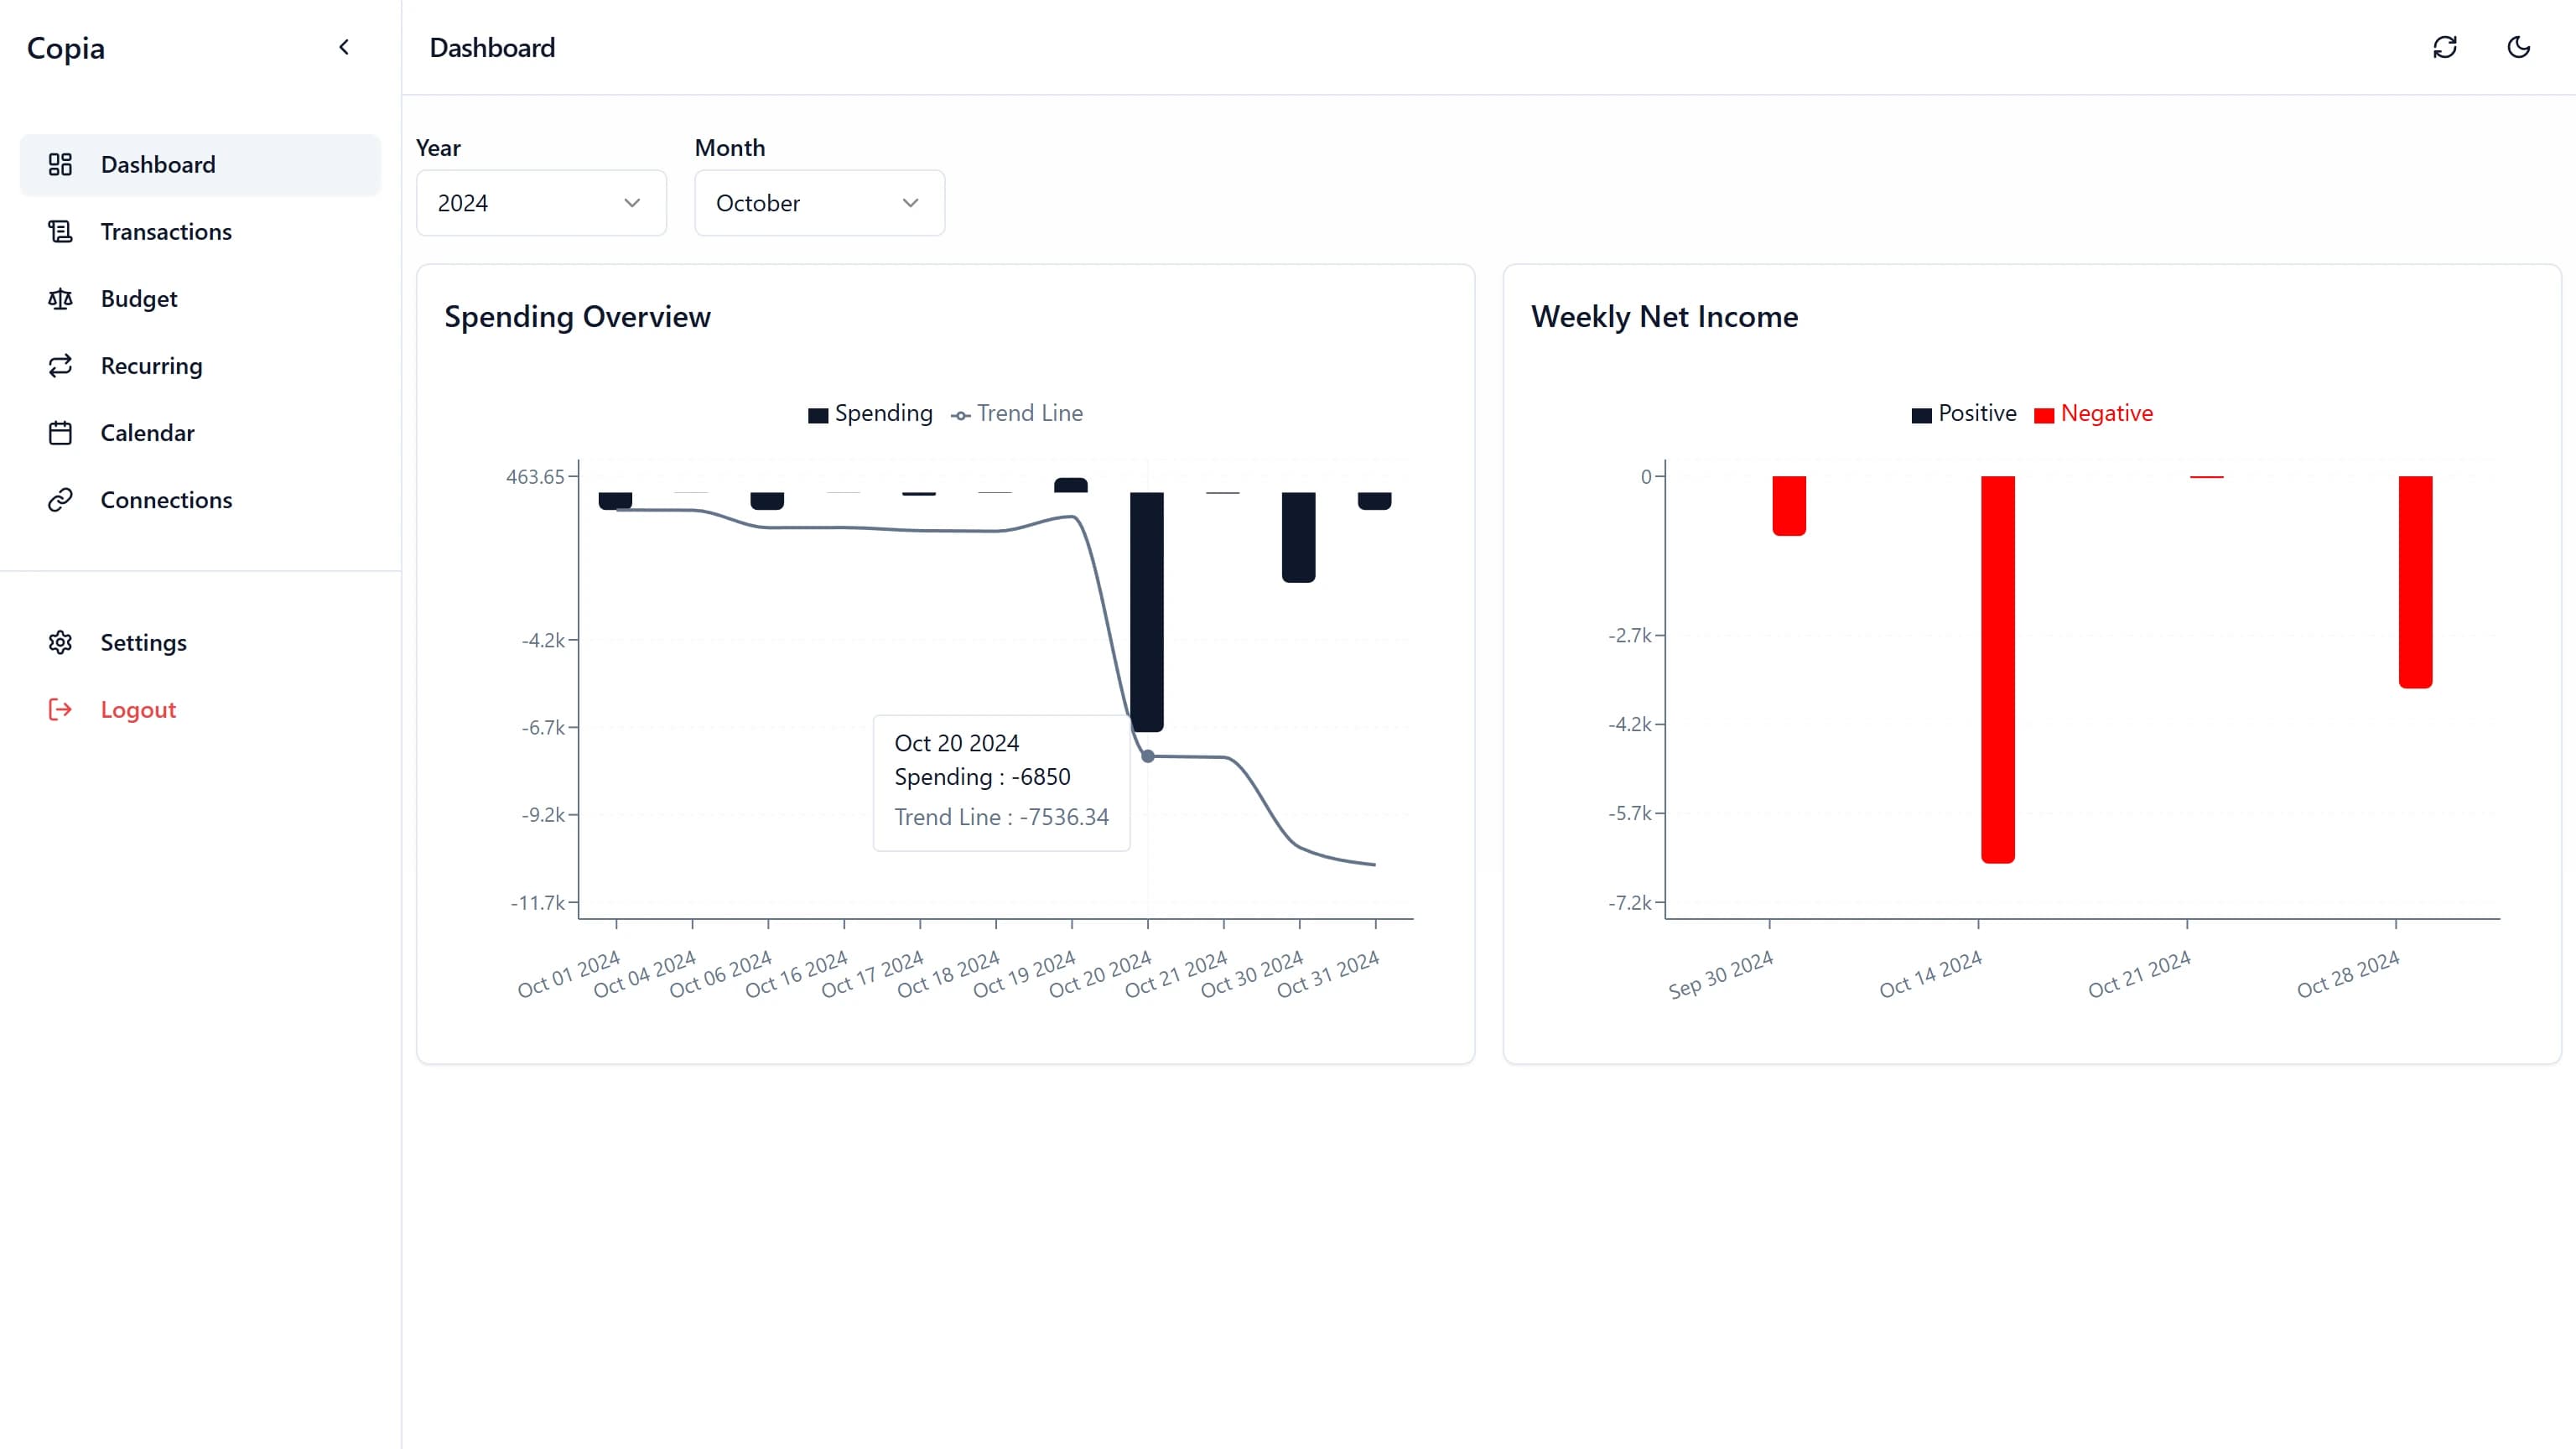Select the Recurring arrows icon
The width and height of the screenshot is (2576, 1449).
(60, 365)
